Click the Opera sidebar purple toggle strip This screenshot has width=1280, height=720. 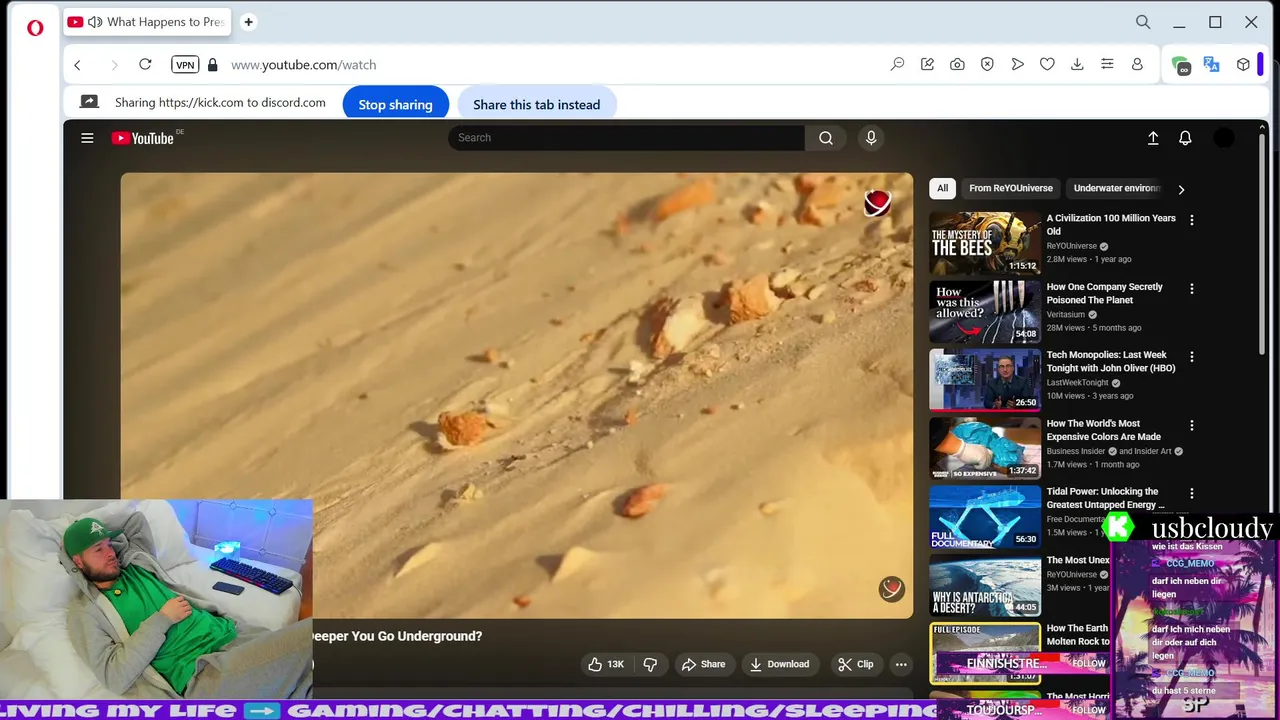[x=1260, y=64]
